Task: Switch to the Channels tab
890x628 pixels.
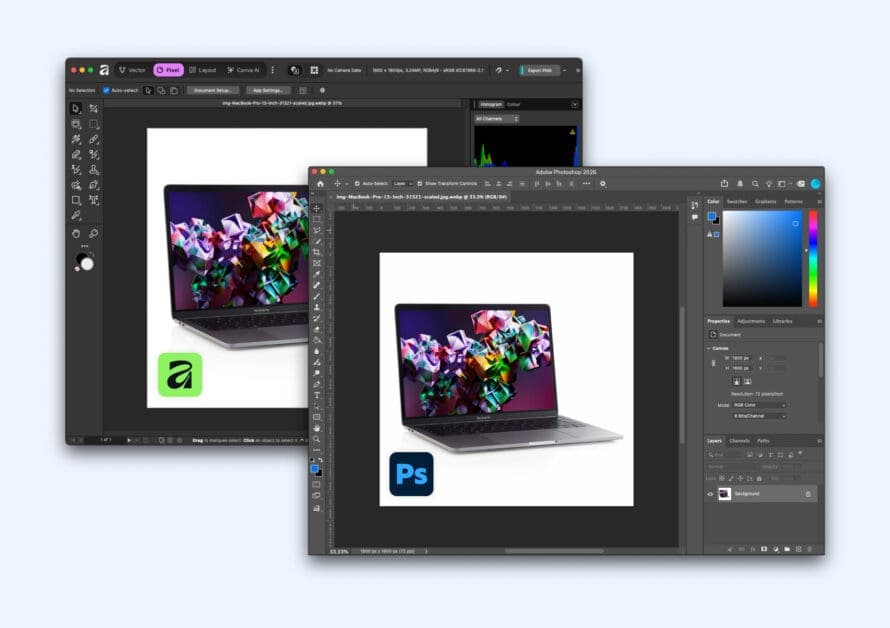Action: (739, 441)
